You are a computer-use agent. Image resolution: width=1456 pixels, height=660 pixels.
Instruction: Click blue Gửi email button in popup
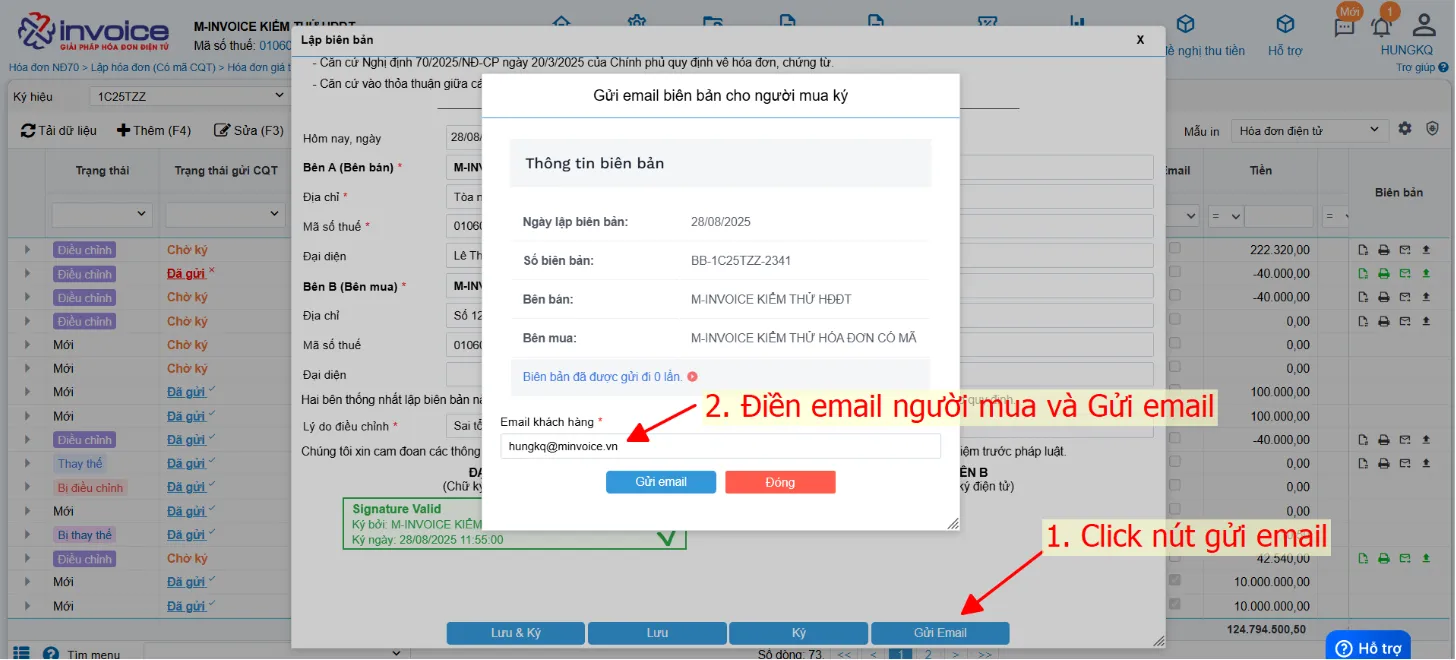(x=661, y=482)
